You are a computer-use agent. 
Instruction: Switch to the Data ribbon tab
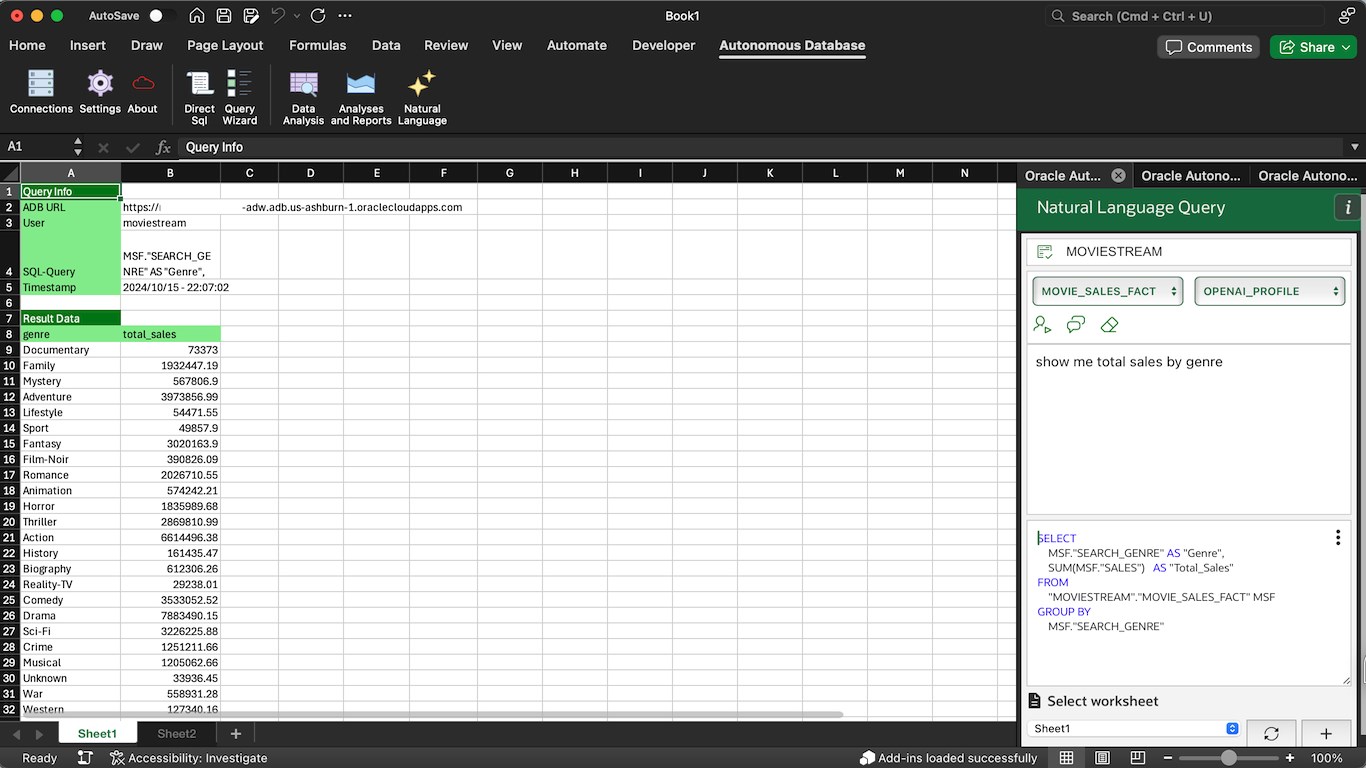point(386,45)
